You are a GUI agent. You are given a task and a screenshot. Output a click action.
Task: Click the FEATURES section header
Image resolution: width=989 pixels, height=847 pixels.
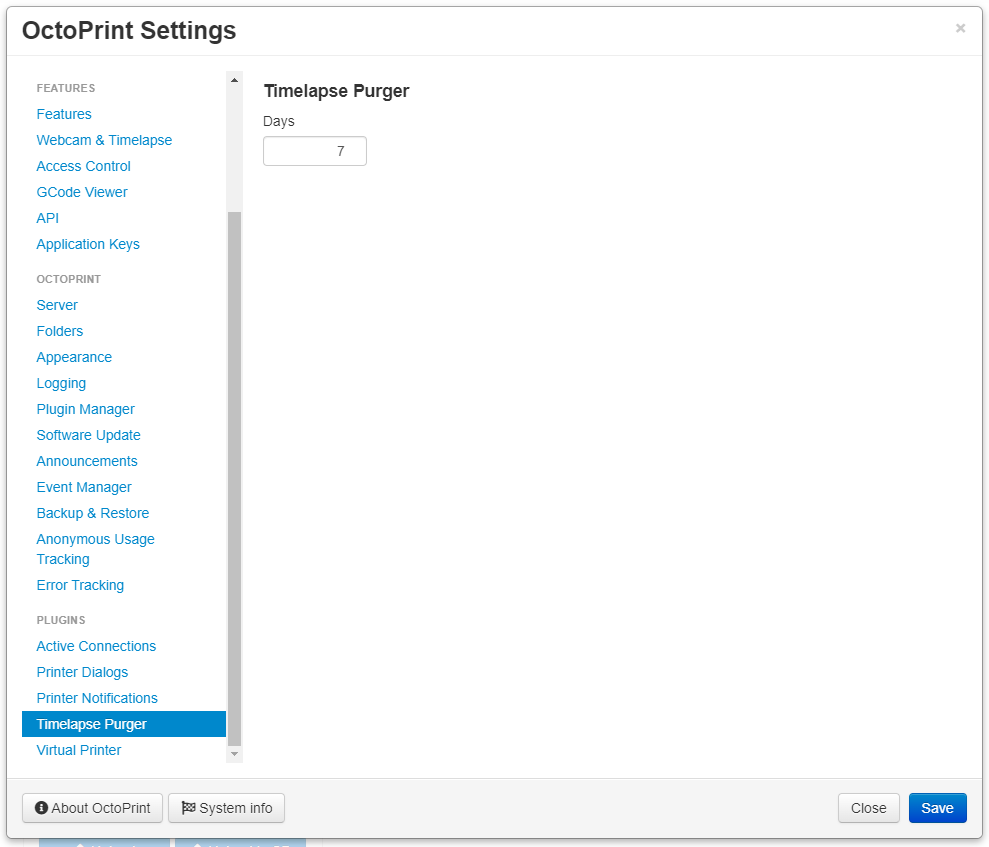66,88
